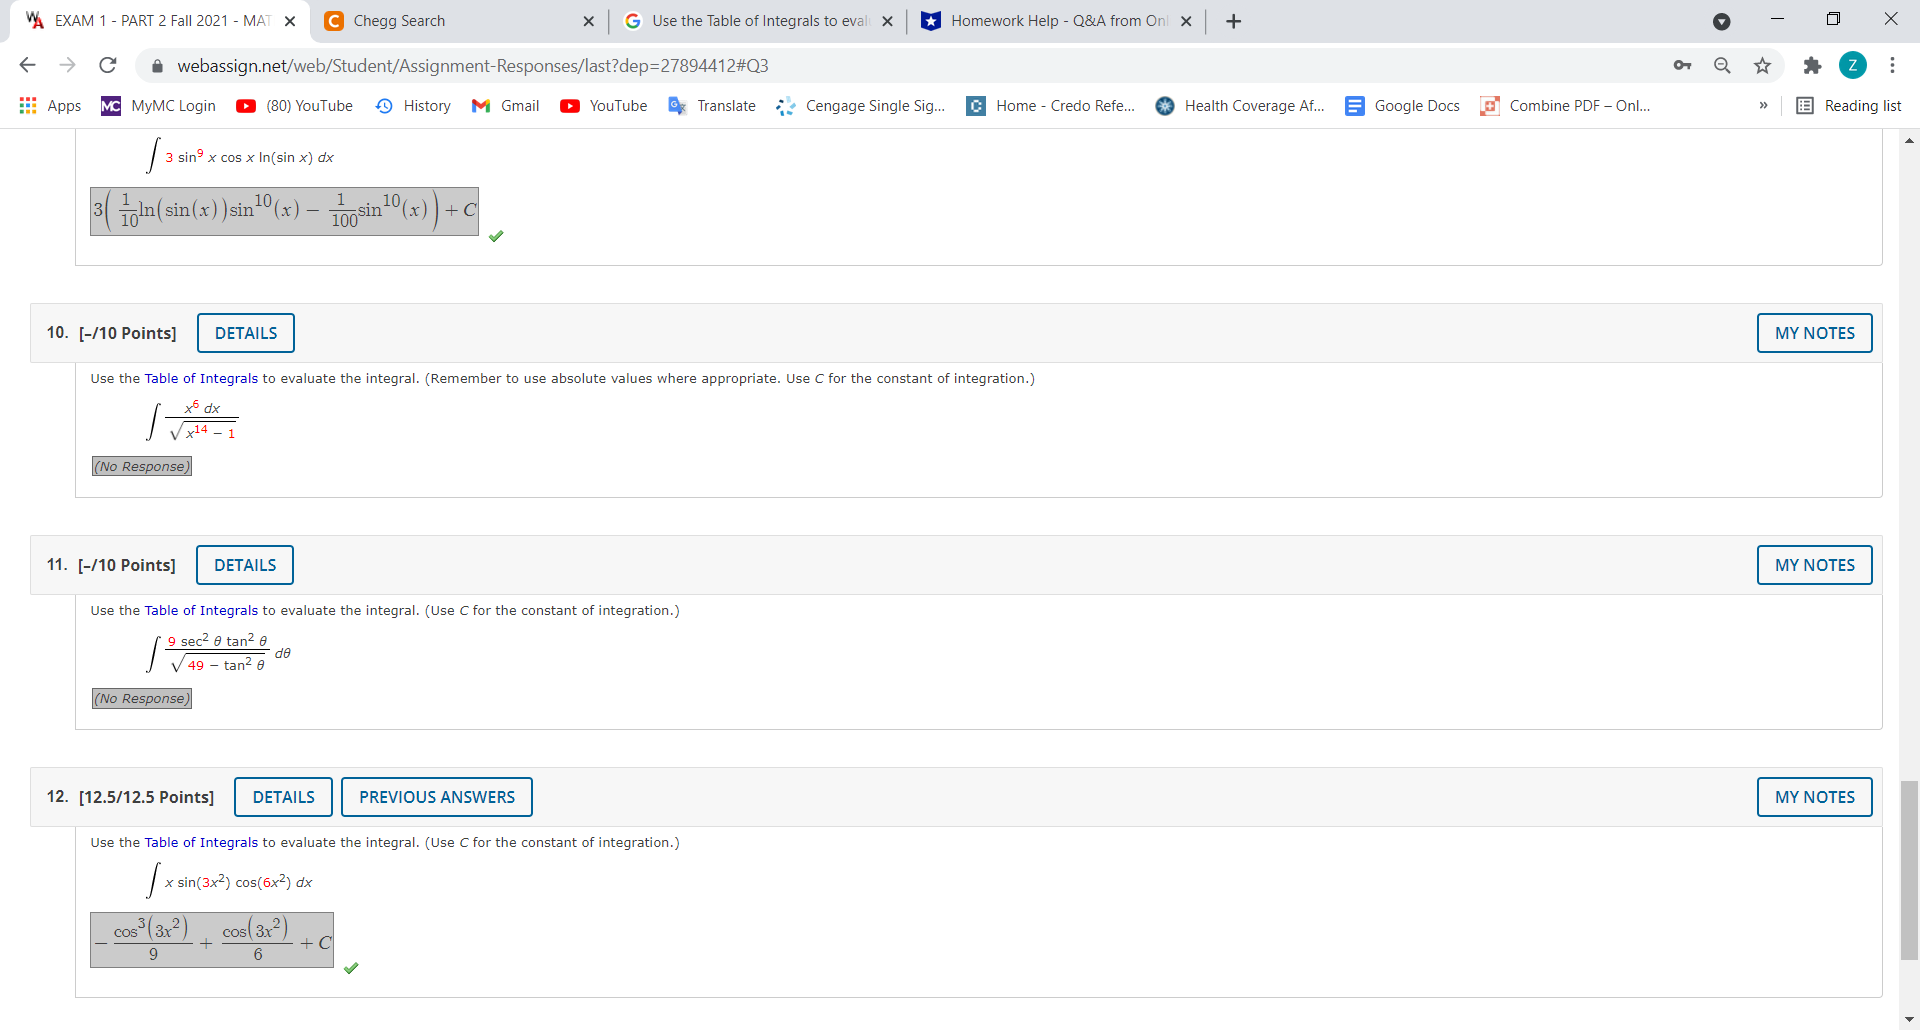Open Google Translate from the bookmarks bar
Screen dimensions: 1920x1030
tap(711, 105)
